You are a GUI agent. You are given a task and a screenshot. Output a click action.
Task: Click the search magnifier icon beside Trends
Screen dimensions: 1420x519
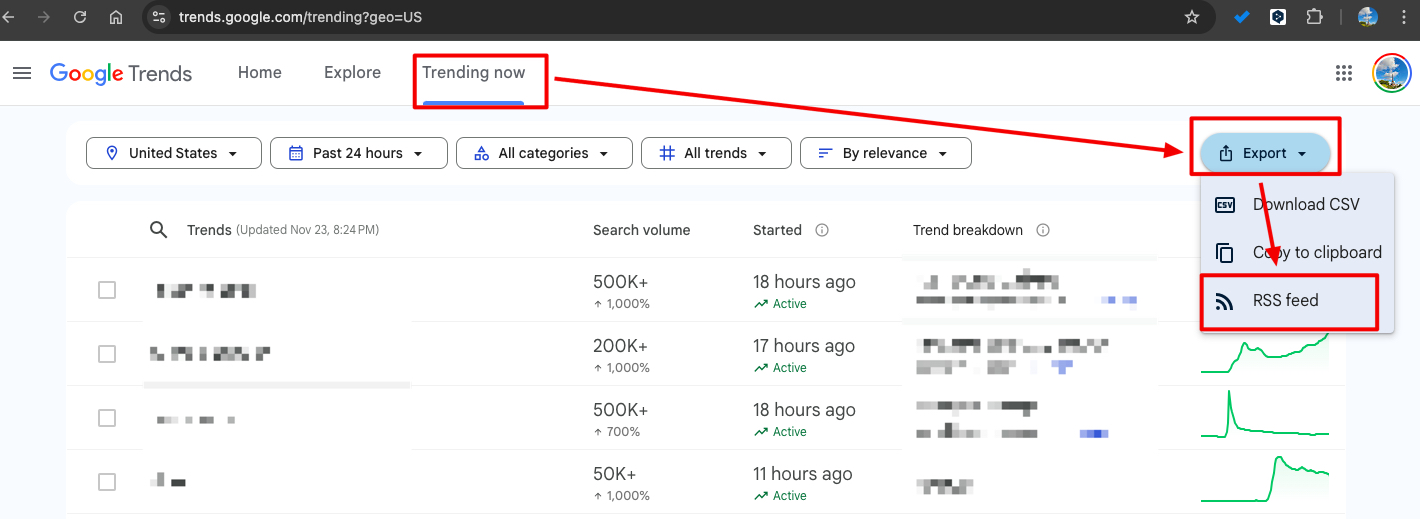(x=158, y=230)
